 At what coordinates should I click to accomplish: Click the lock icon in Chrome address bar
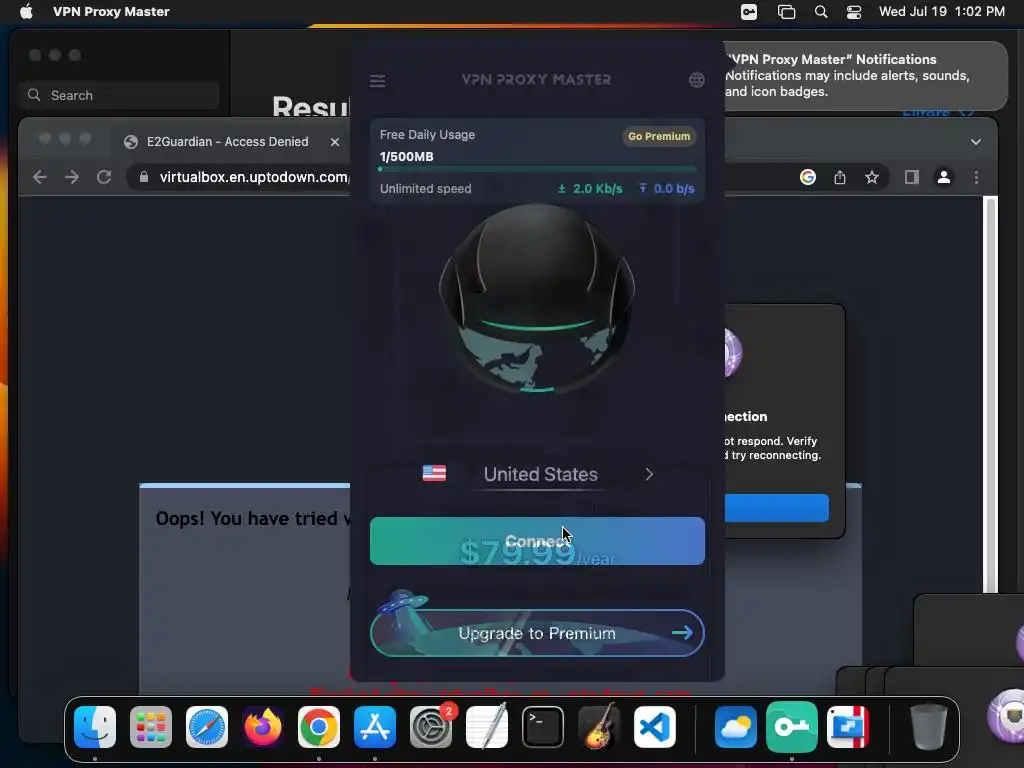coord(144,177)
